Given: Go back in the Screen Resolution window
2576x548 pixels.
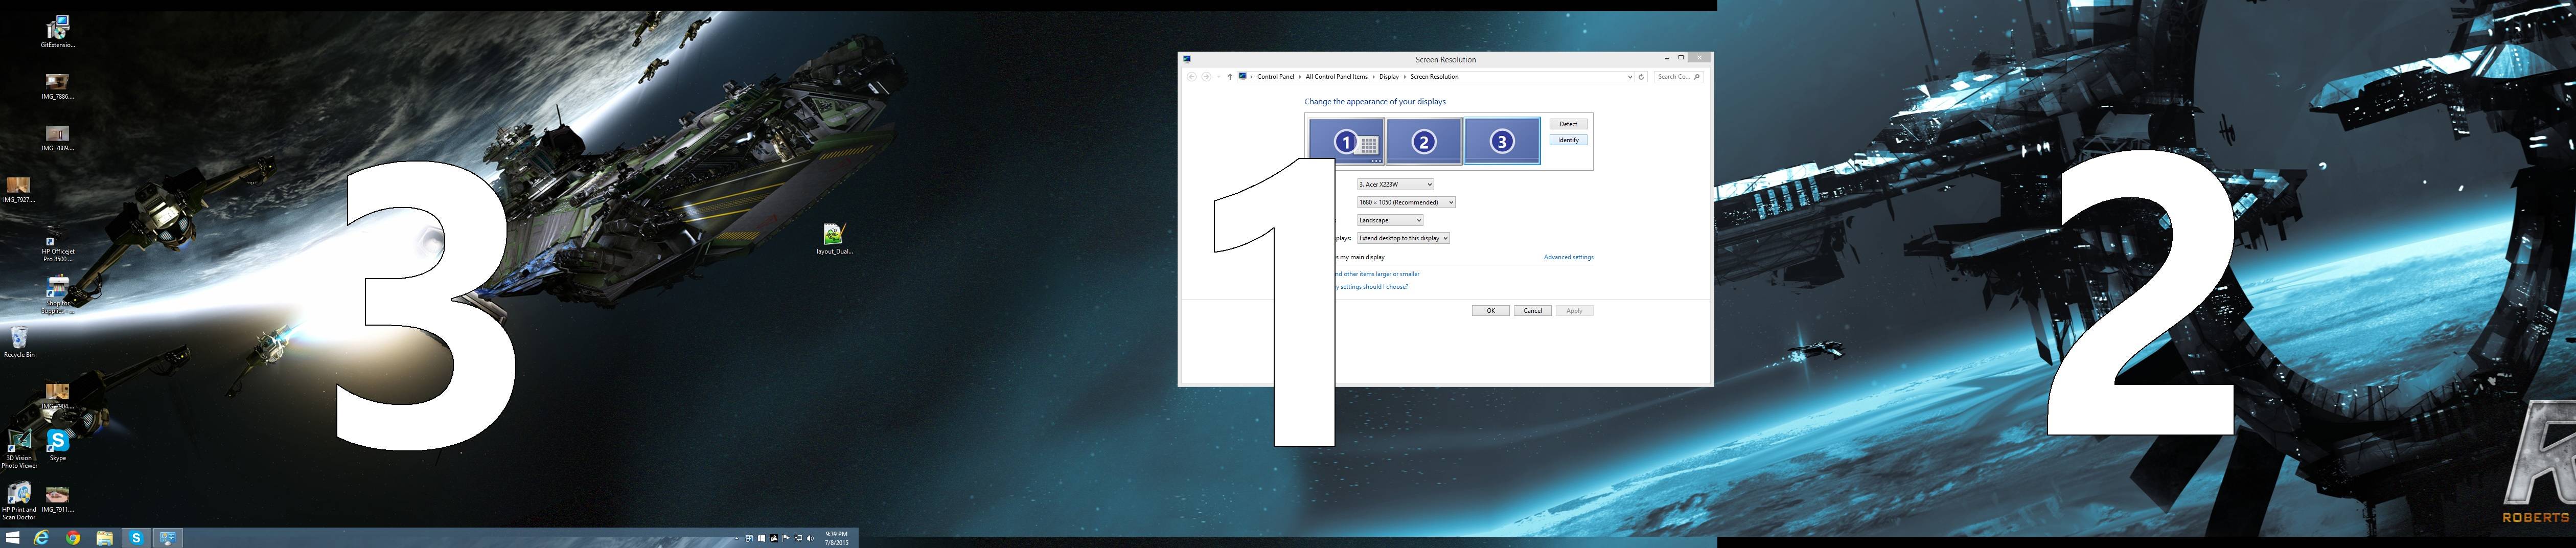Looking at the screenshot, I should point(1192,77).
